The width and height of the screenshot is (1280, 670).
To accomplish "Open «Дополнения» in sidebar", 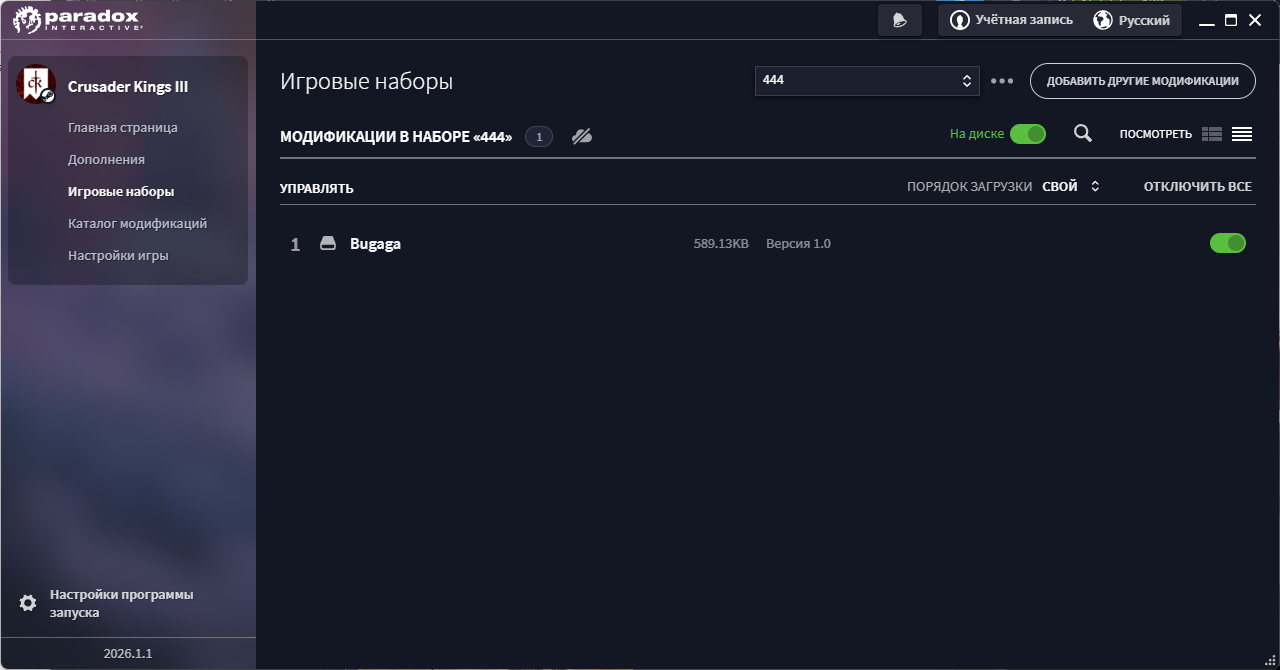I will pyautogui.click(x=106, y=160).
